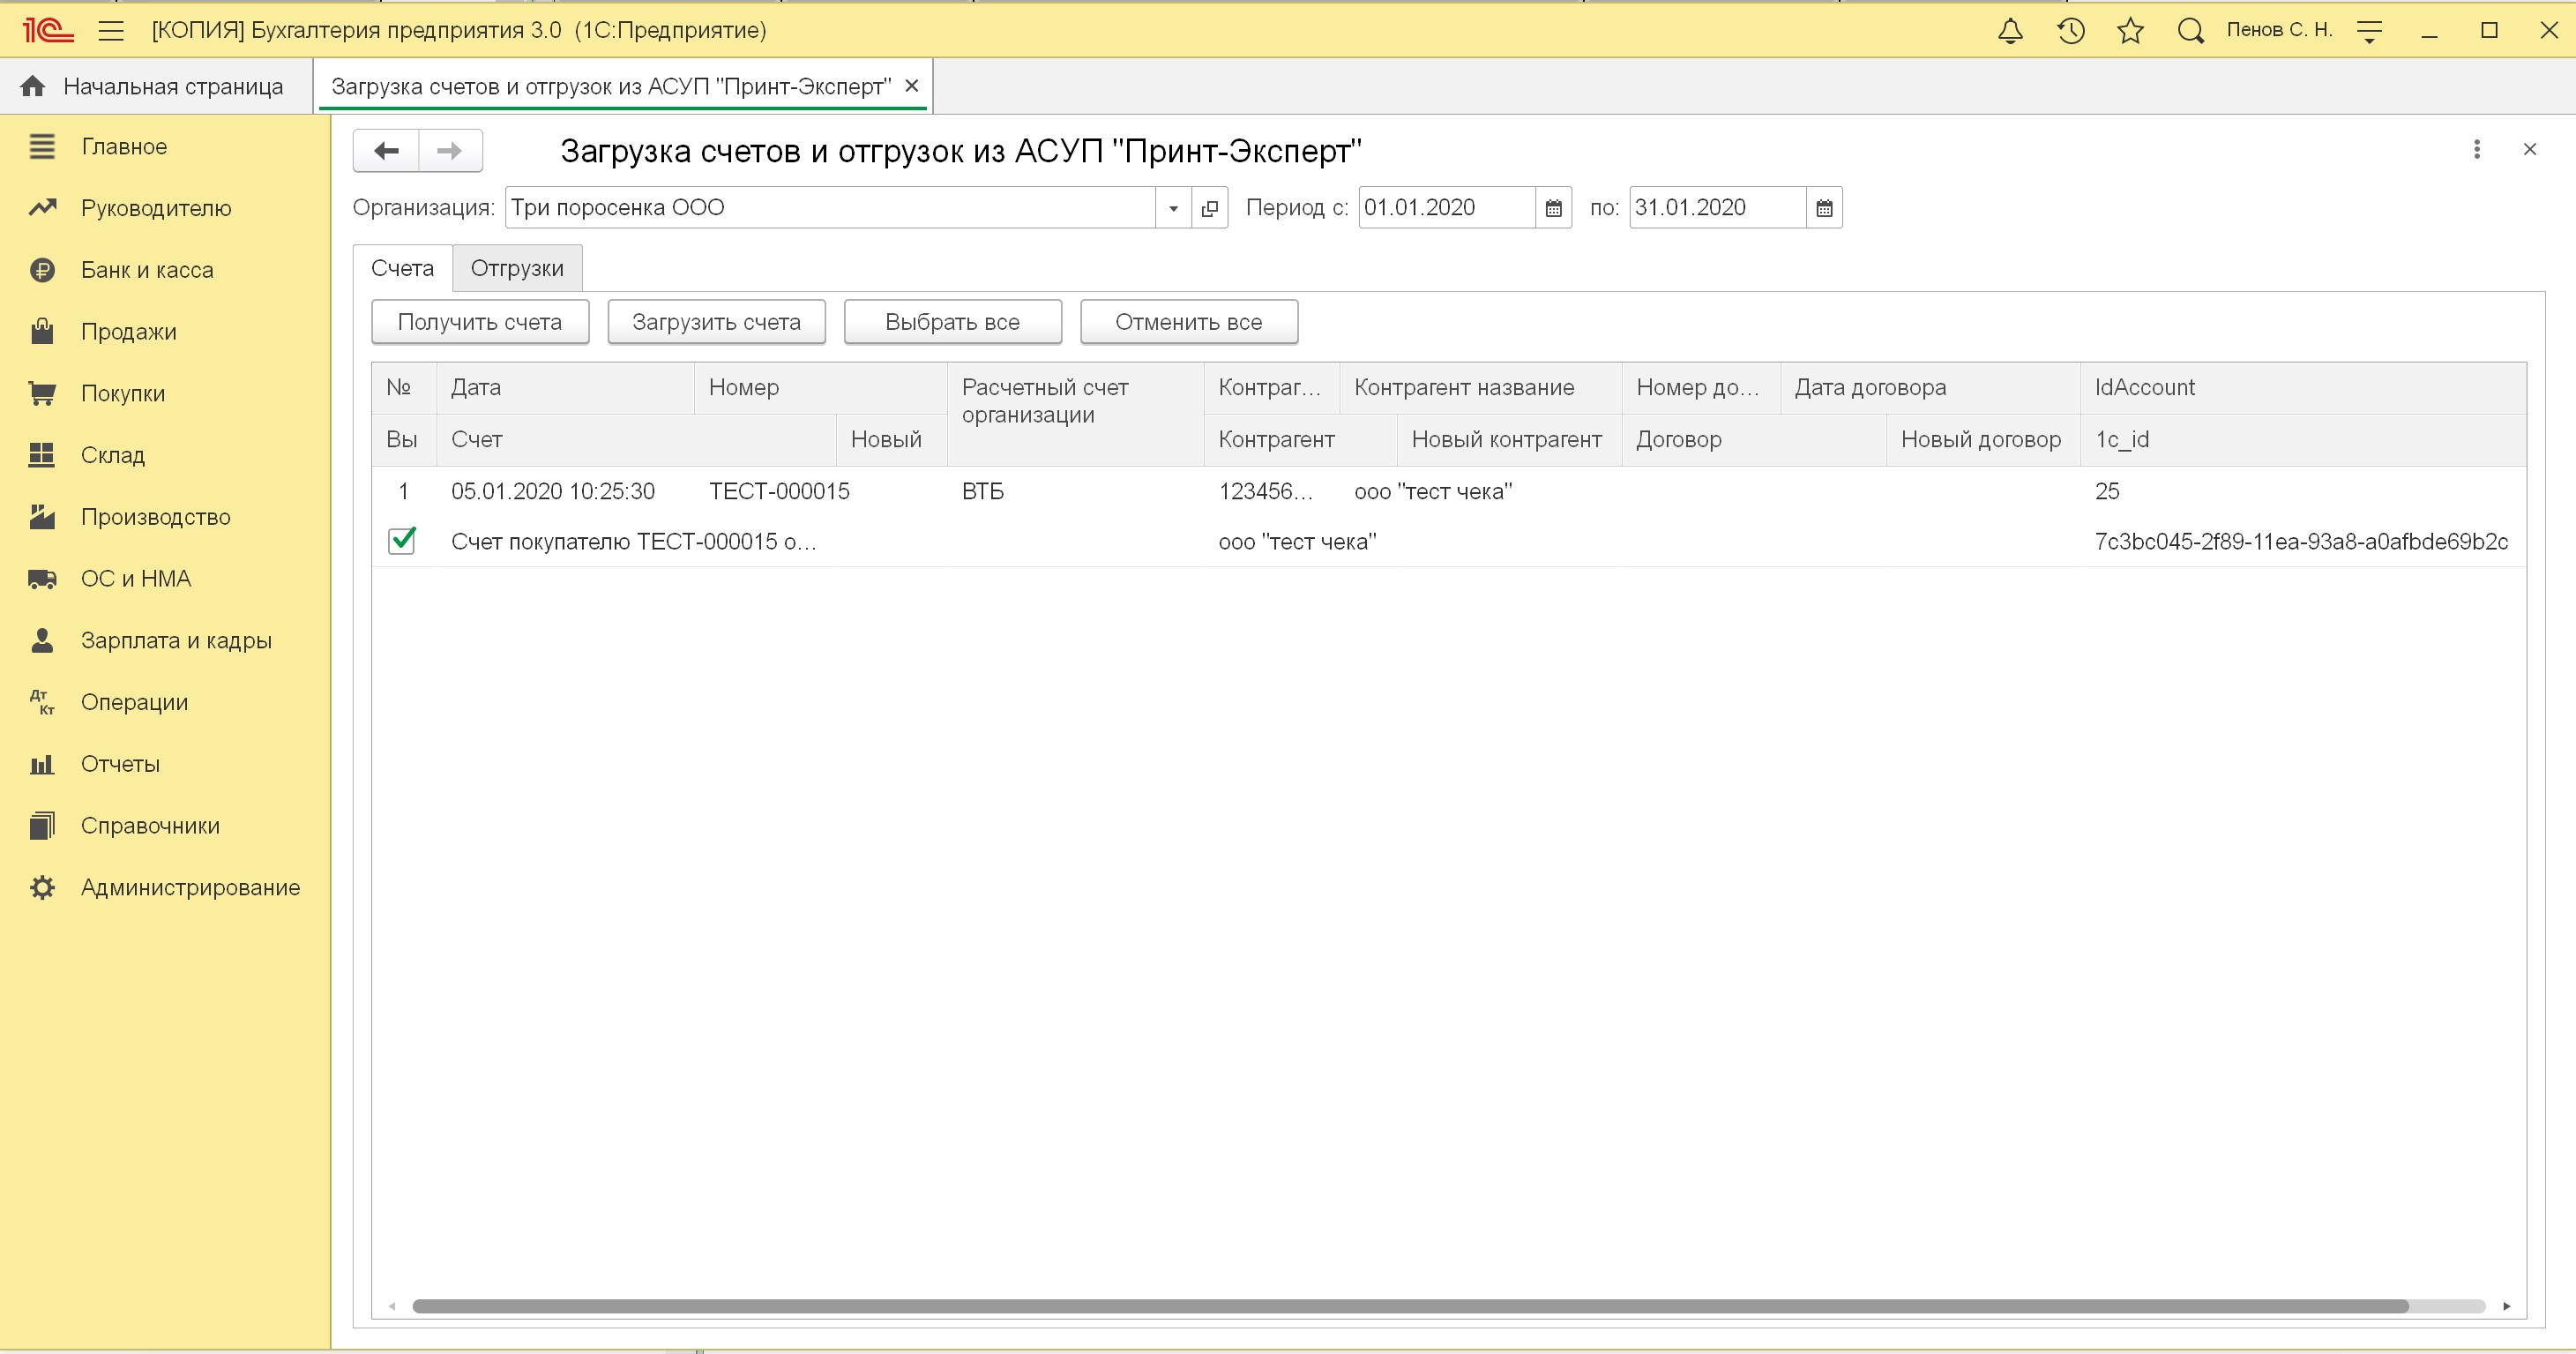Click the home icon on Начальная страница
This screenshot has width=2576, height=1354.
click(33, 86)
